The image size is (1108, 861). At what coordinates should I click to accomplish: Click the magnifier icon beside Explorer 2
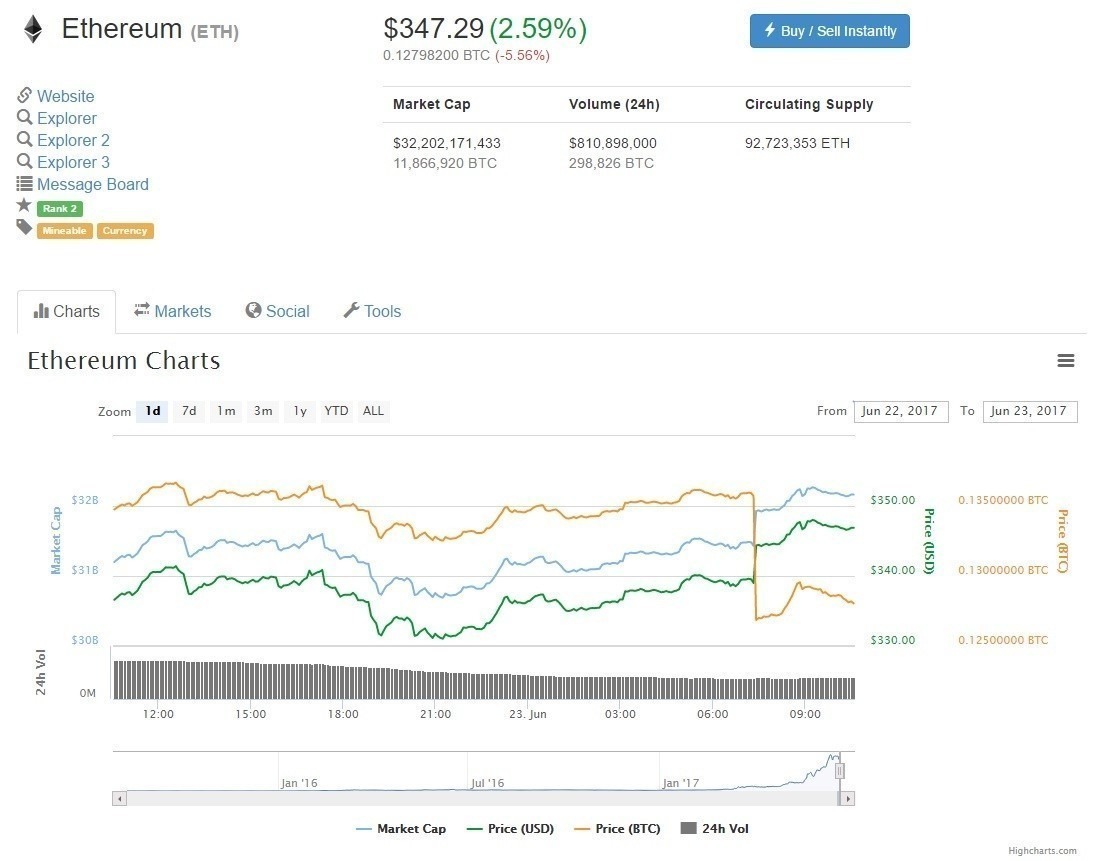pos(25,140)
